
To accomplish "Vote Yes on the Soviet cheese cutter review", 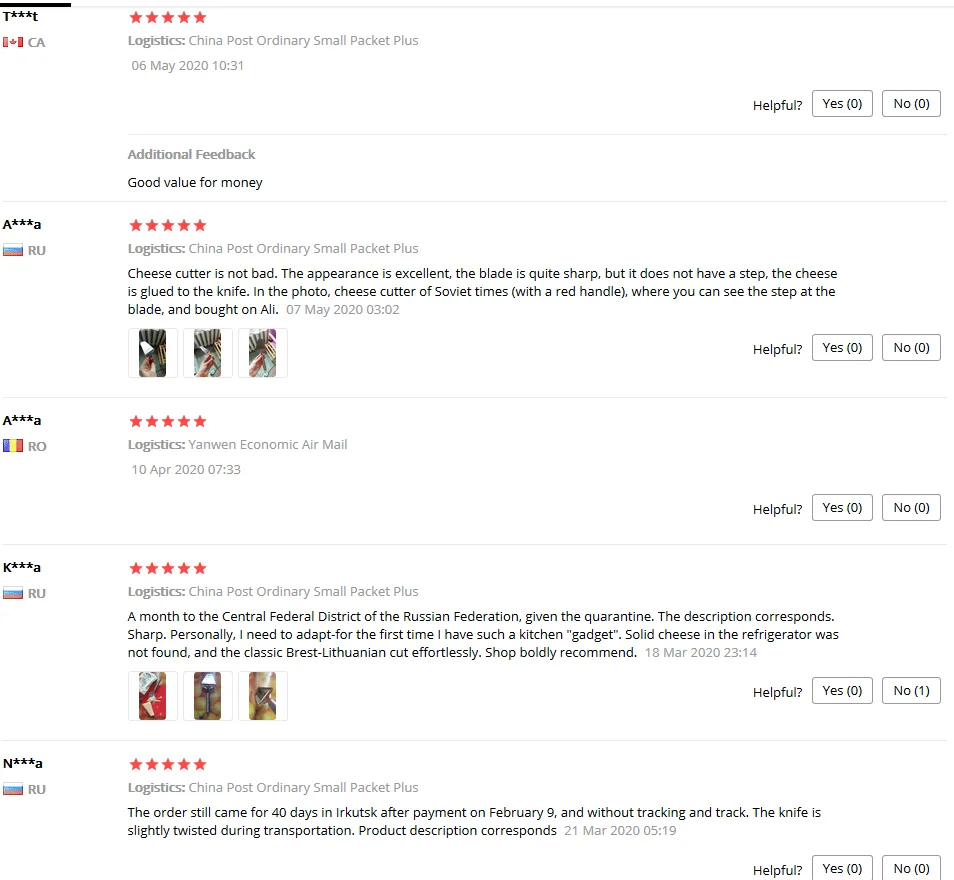I will [842, 347].
